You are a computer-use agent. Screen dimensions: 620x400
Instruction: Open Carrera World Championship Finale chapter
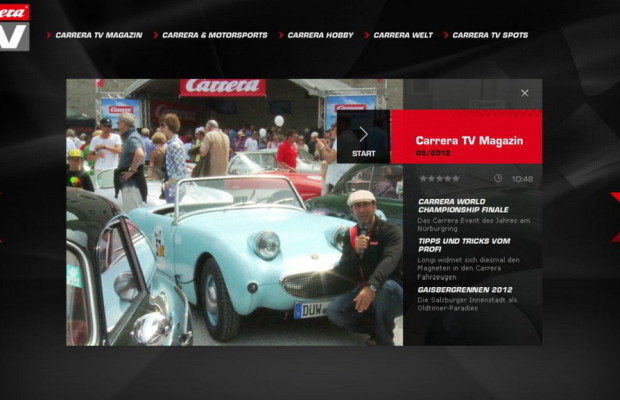(463, 206)
